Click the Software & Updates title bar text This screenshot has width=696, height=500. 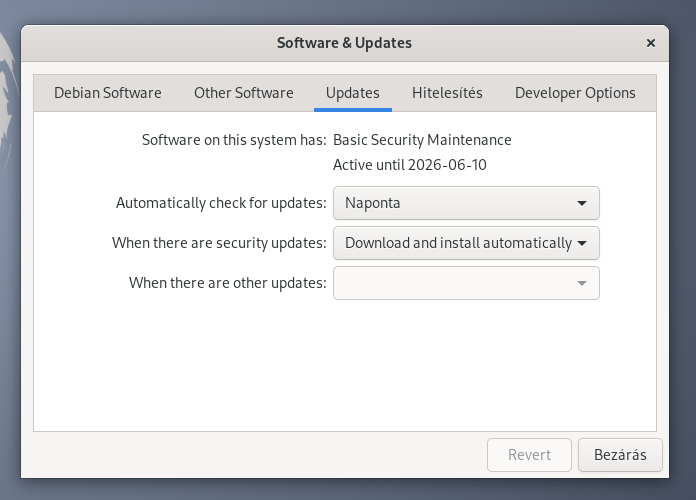(x=344, y=43)
